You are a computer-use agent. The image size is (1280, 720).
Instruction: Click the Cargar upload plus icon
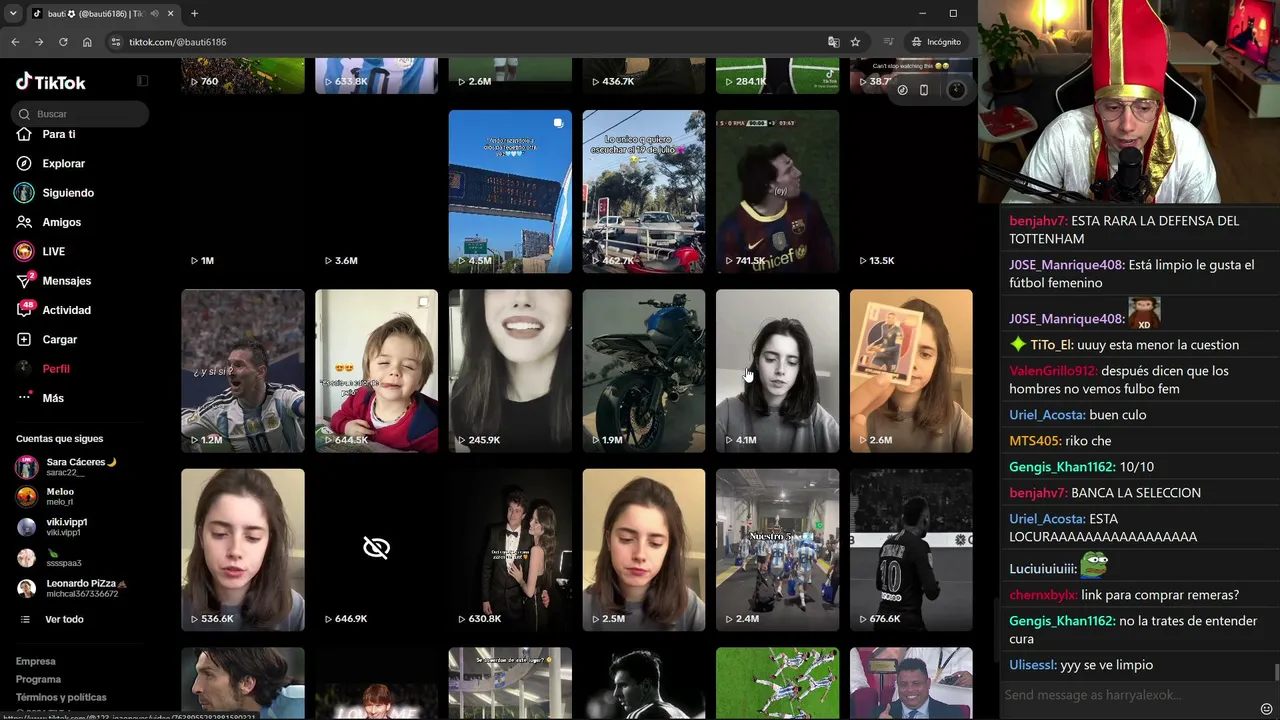pyautogui.click(x=24, y=339)
